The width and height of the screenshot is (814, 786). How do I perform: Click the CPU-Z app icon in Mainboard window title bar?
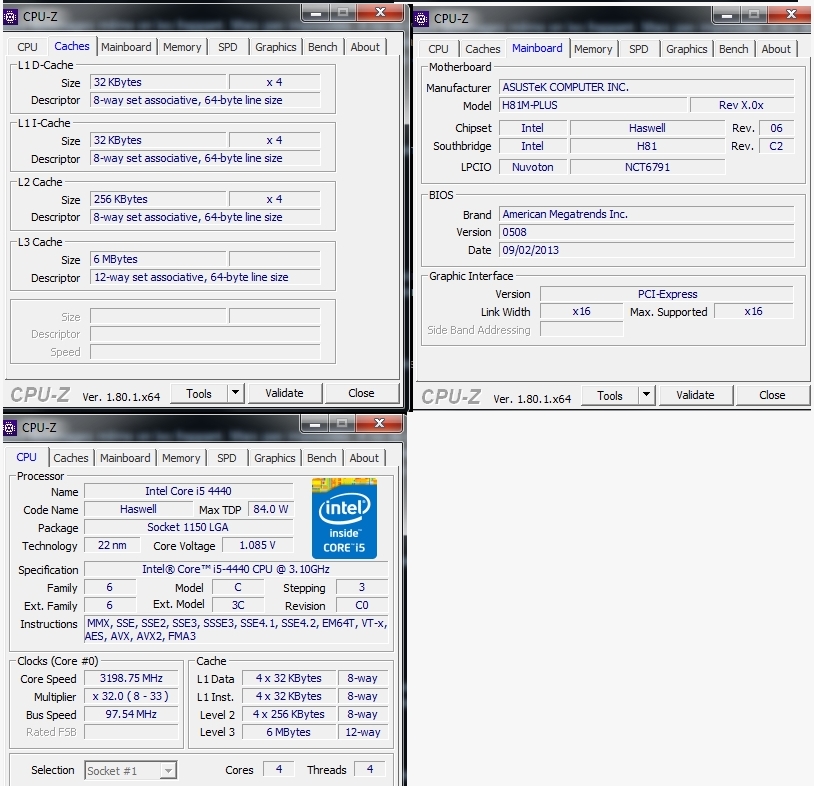coord(421,19)
